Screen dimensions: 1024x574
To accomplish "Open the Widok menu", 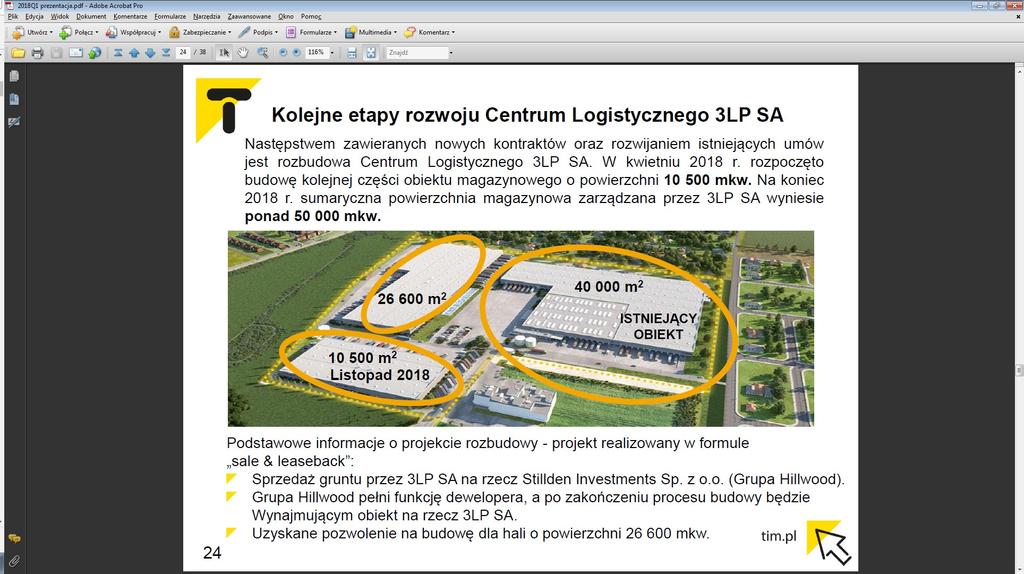I will [59, 16].
